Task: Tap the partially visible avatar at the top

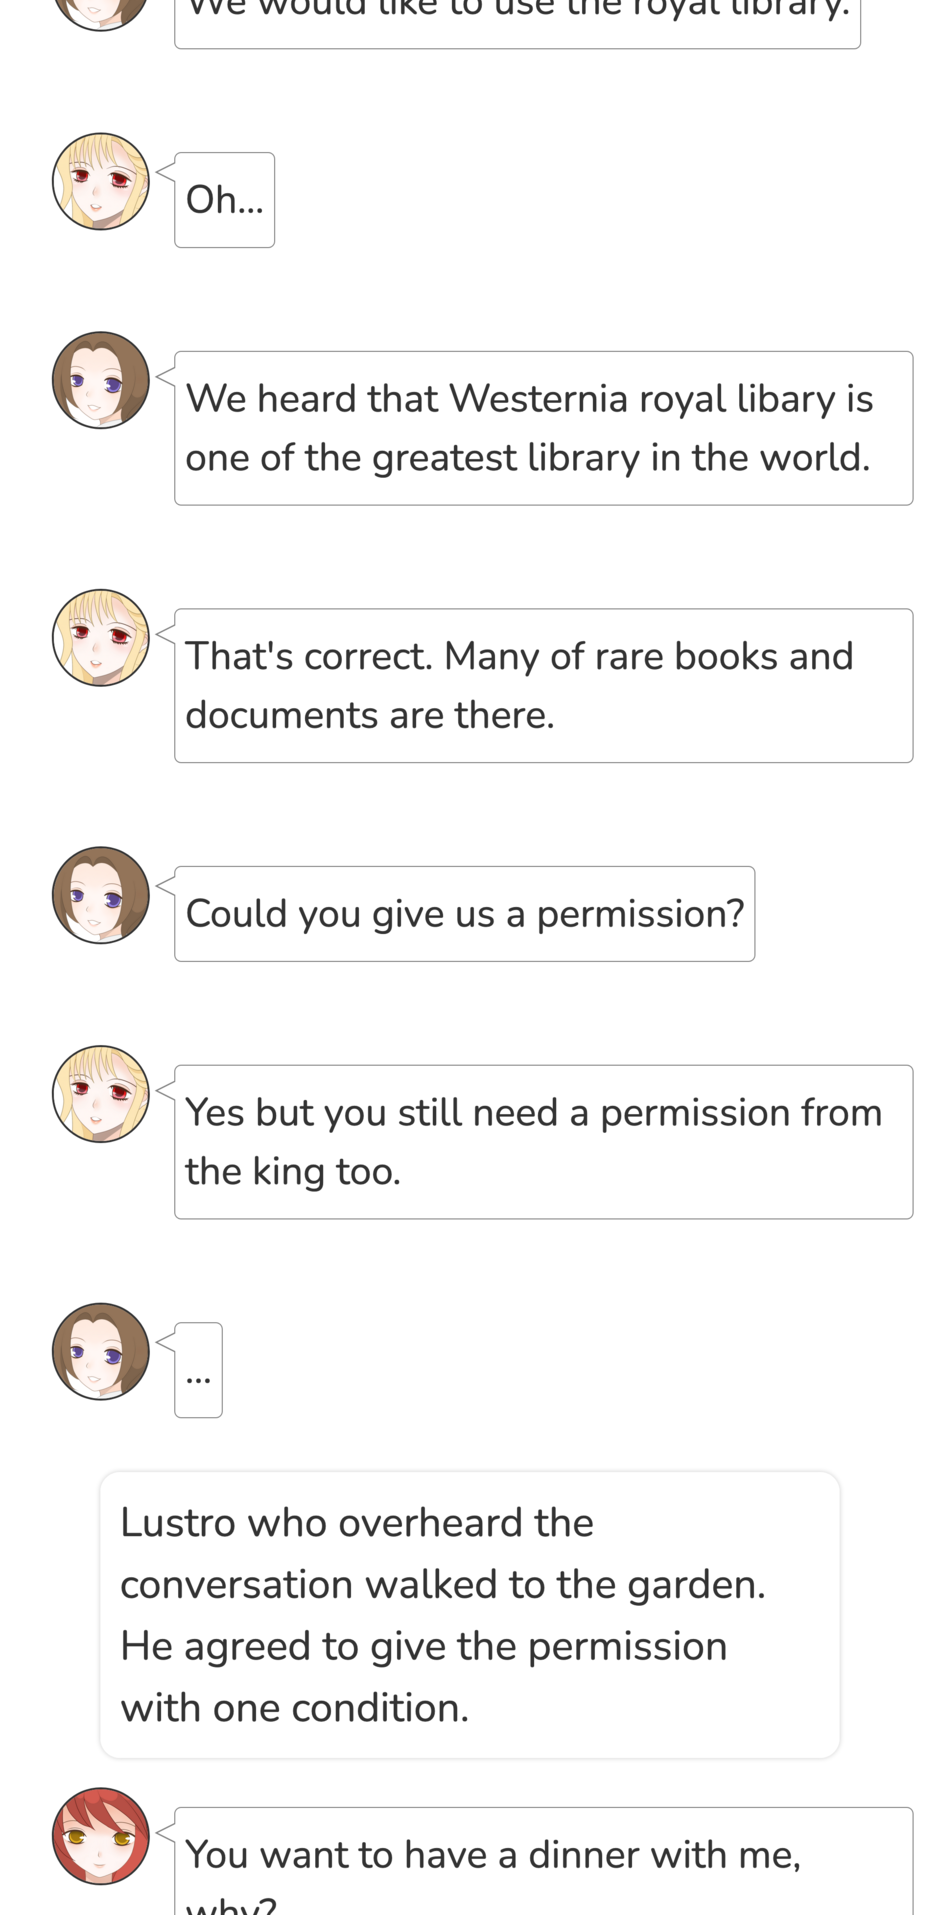Action: click(x=100, y=12)
